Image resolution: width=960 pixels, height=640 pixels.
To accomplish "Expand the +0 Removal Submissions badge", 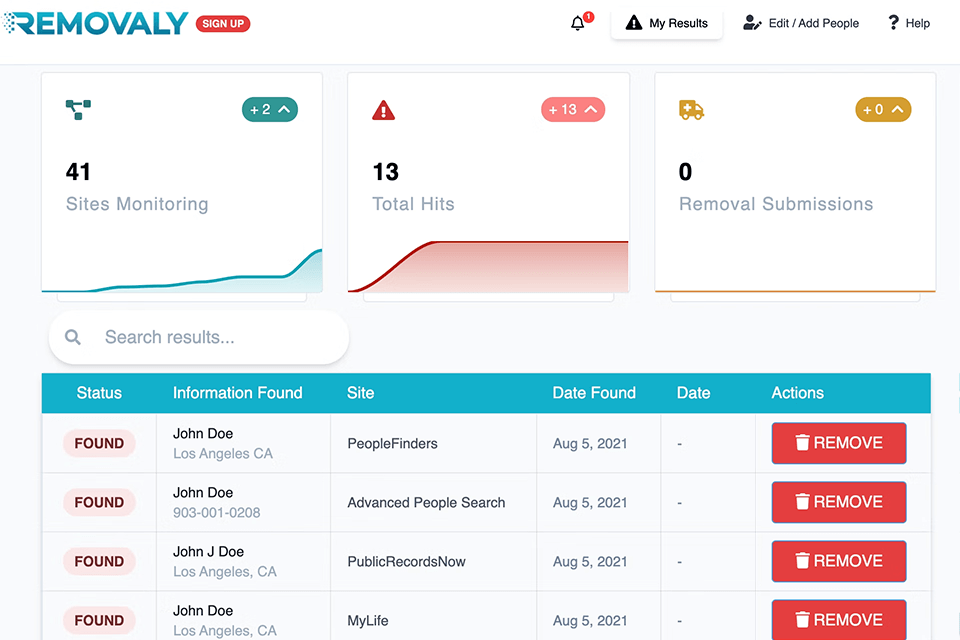I will coord(883,110).
